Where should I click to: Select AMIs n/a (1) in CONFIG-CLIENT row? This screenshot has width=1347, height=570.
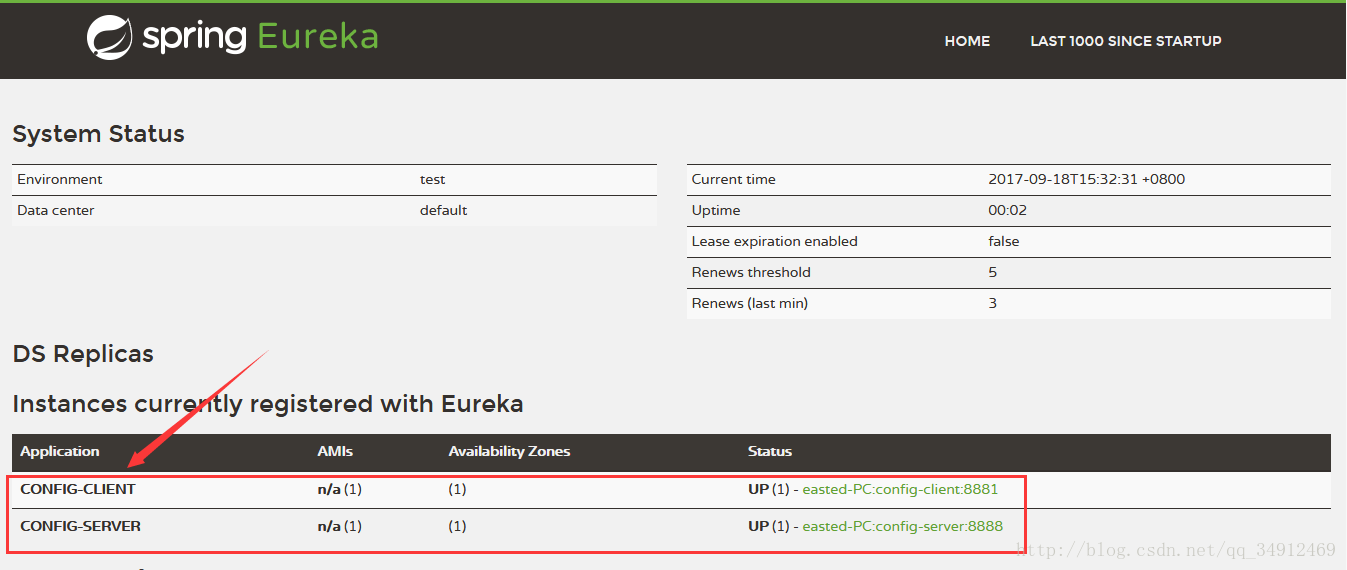339,489
